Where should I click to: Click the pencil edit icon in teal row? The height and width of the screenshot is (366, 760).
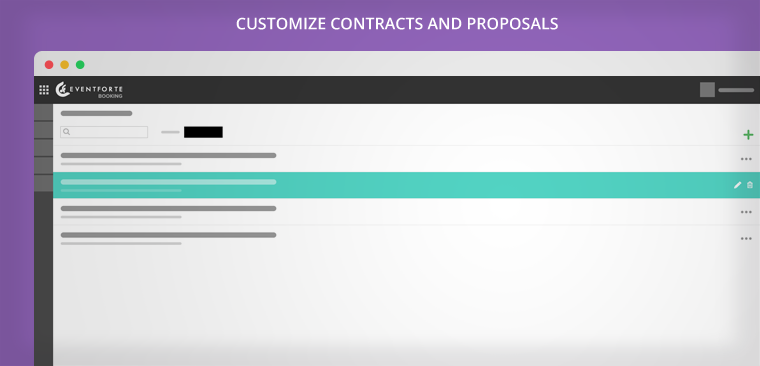pos(737,185)
